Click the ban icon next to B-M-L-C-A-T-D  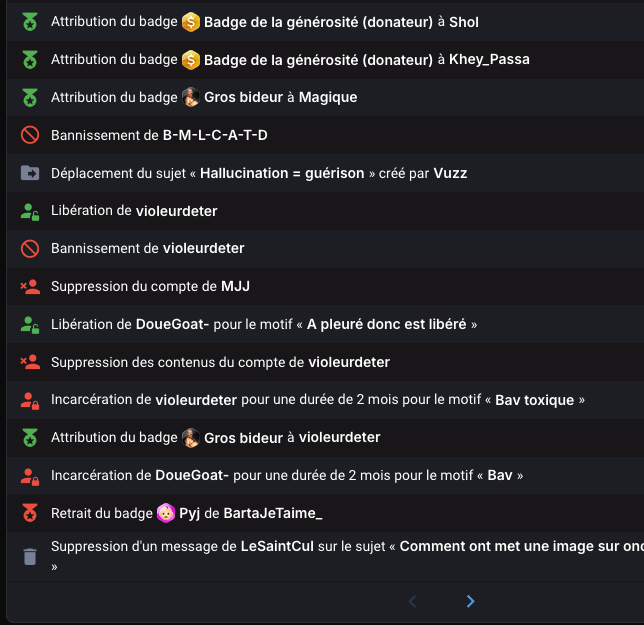(30, 135)
